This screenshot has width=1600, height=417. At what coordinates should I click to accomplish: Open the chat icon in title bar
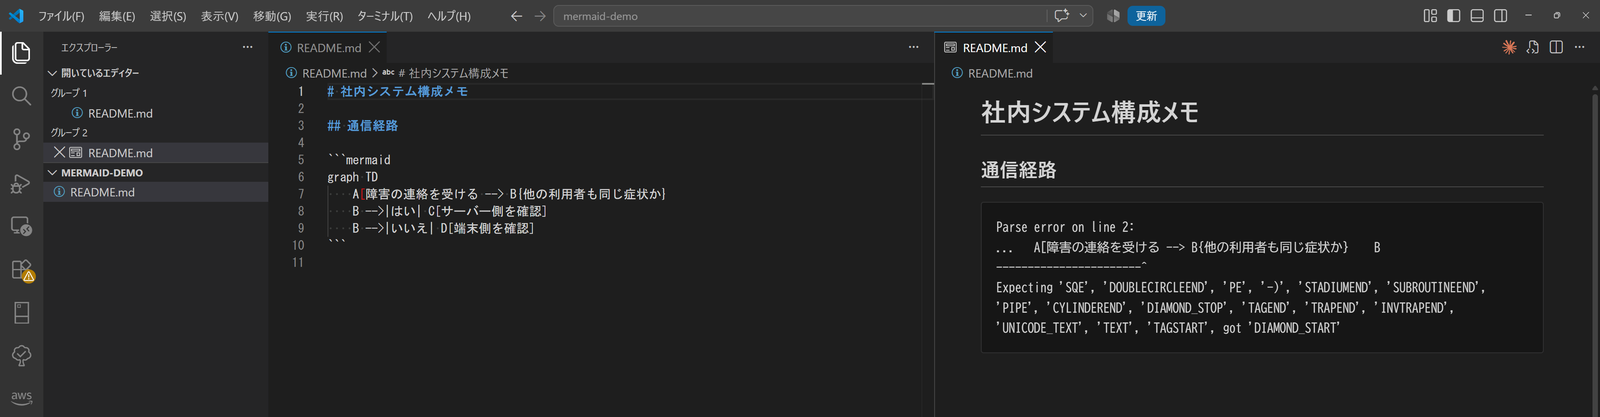pos(1062,16)
